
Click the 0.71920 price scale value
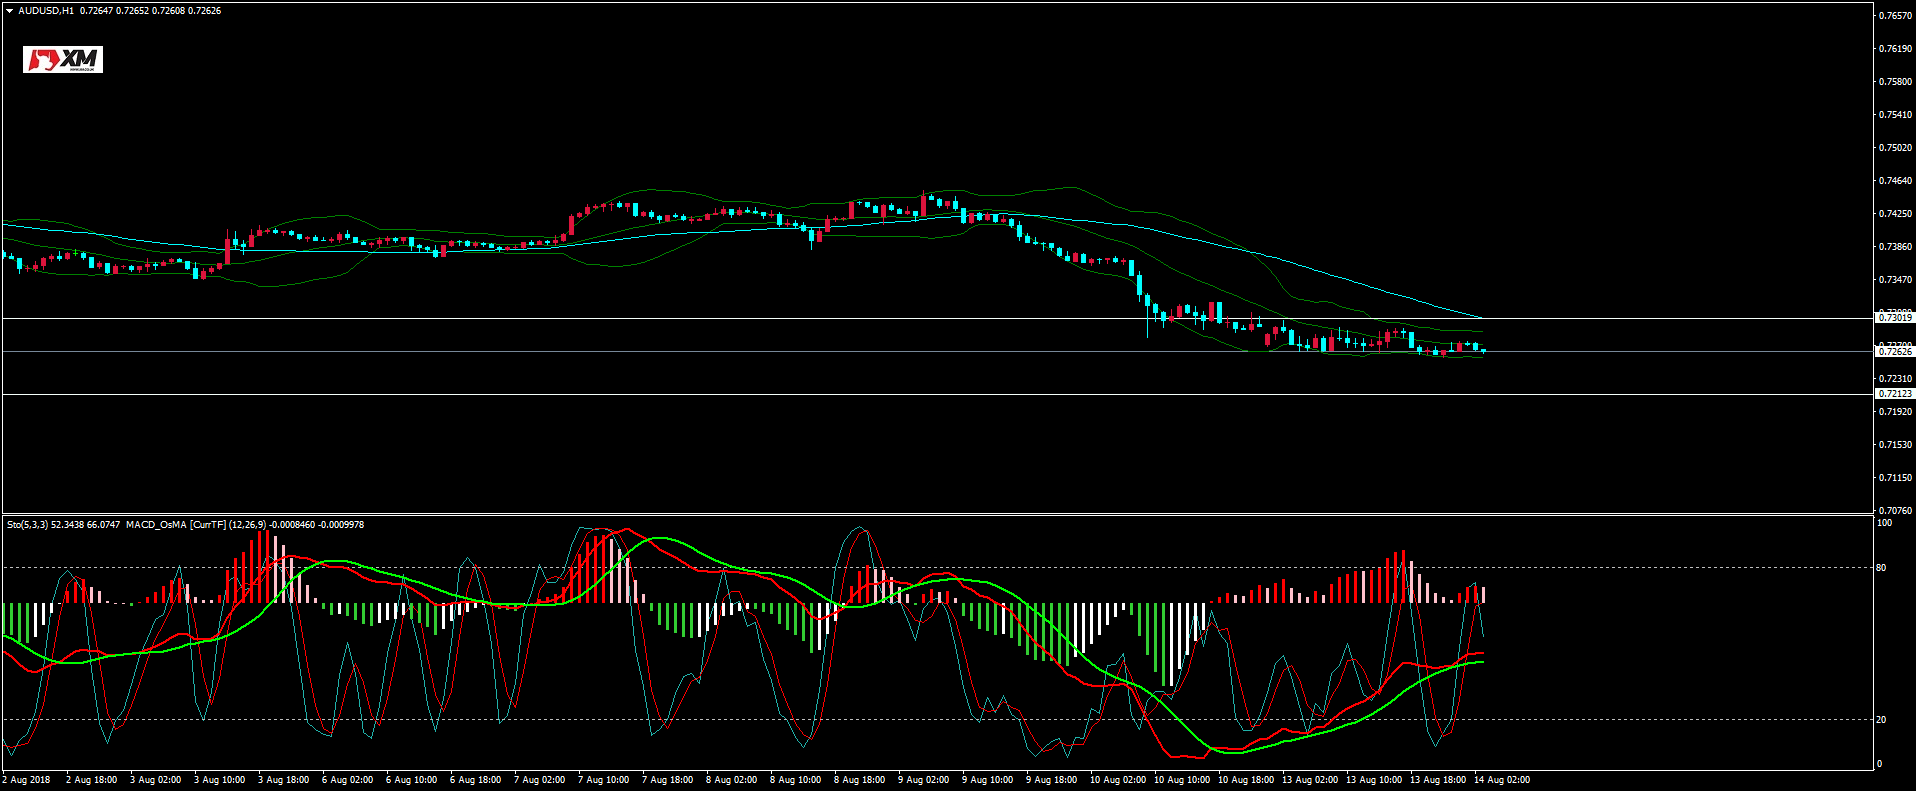tap(1896, 412)
